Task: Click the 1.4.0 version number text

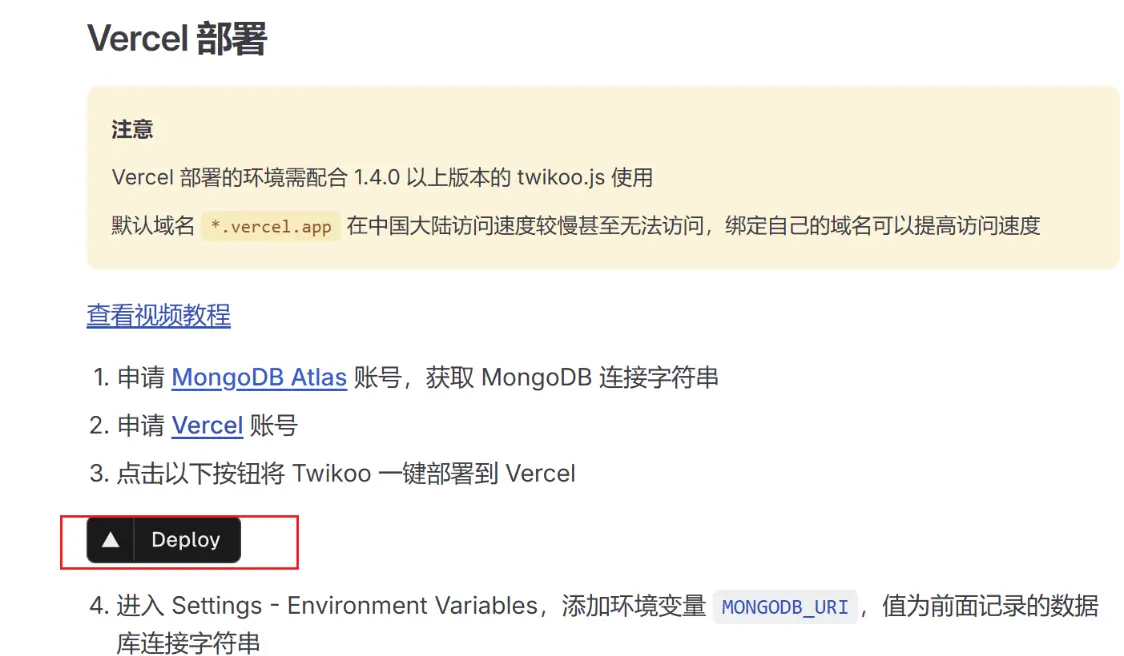Action: (376, 178)
